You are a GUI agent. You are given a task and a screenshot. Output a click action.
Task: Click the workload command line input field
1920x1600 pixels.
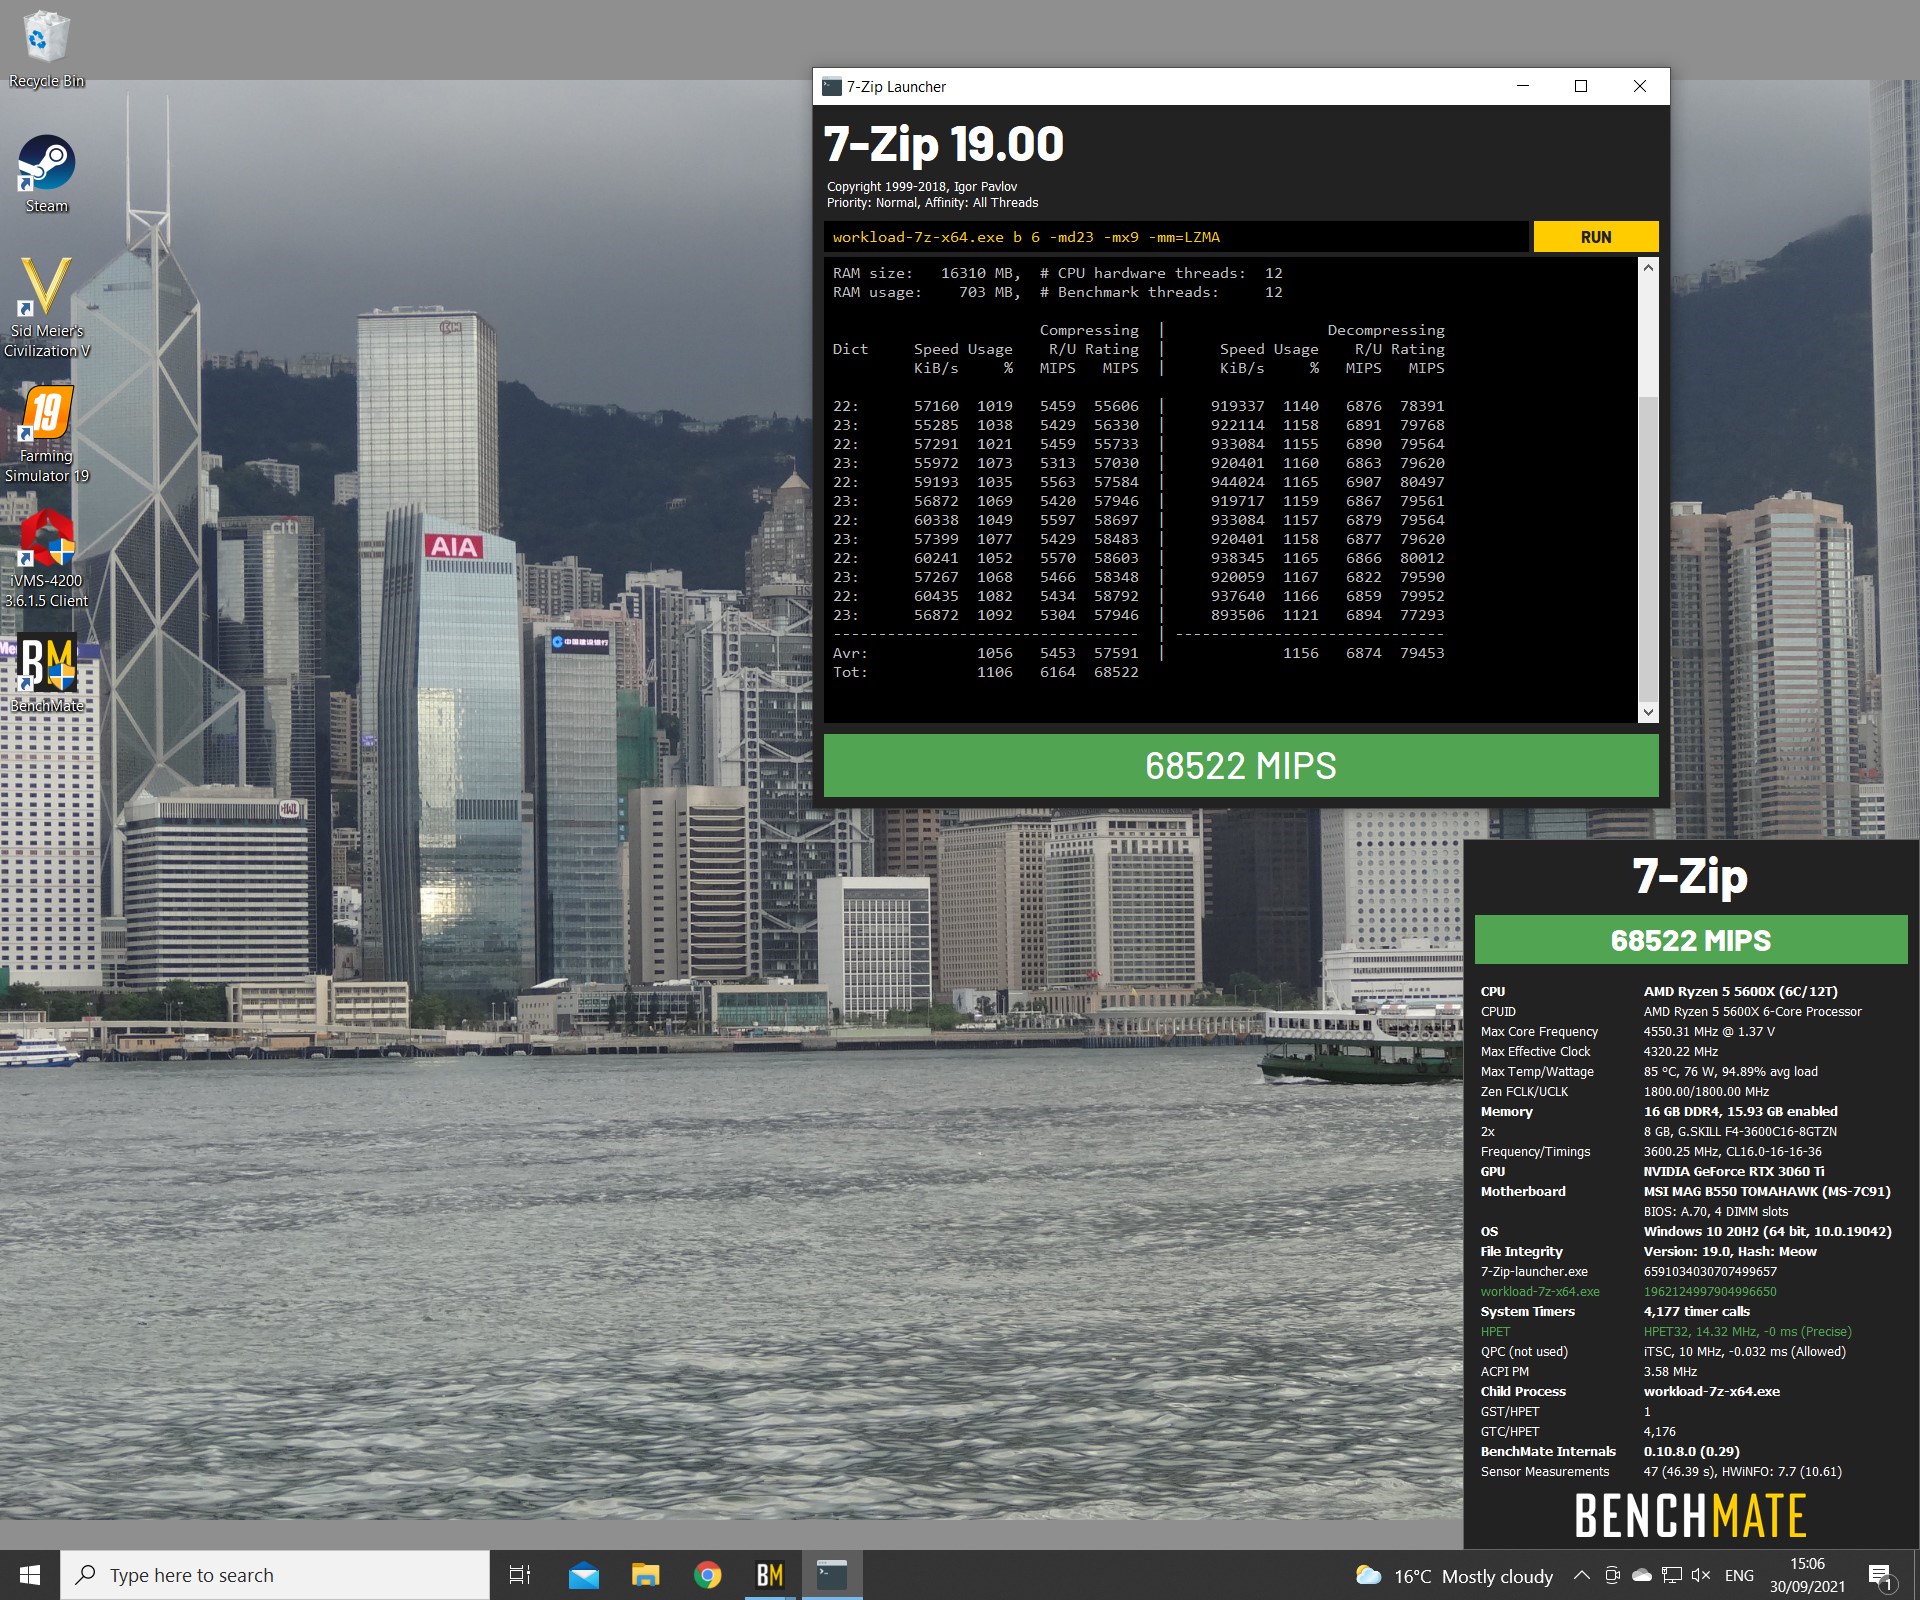[x=1176, y=237]
